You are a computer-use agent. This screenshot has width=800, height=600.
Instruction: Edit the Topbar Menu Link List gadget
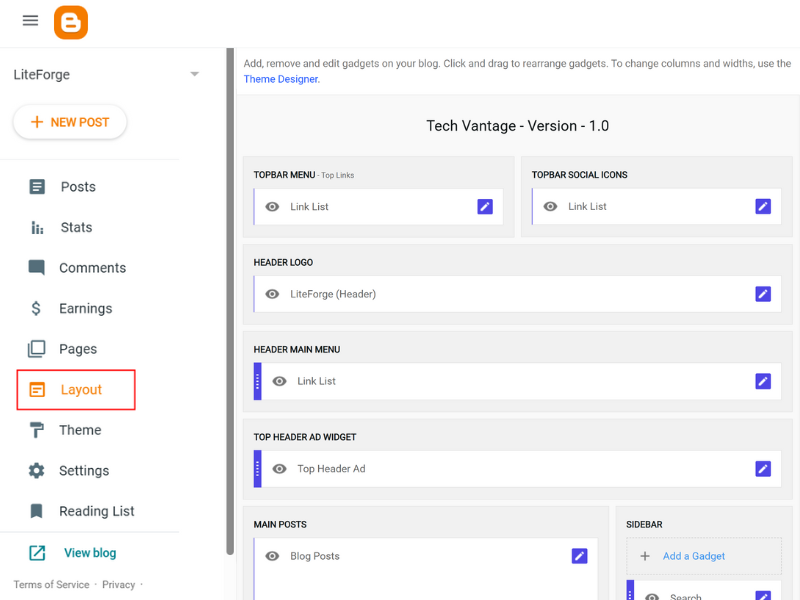(x=485, y=207)
